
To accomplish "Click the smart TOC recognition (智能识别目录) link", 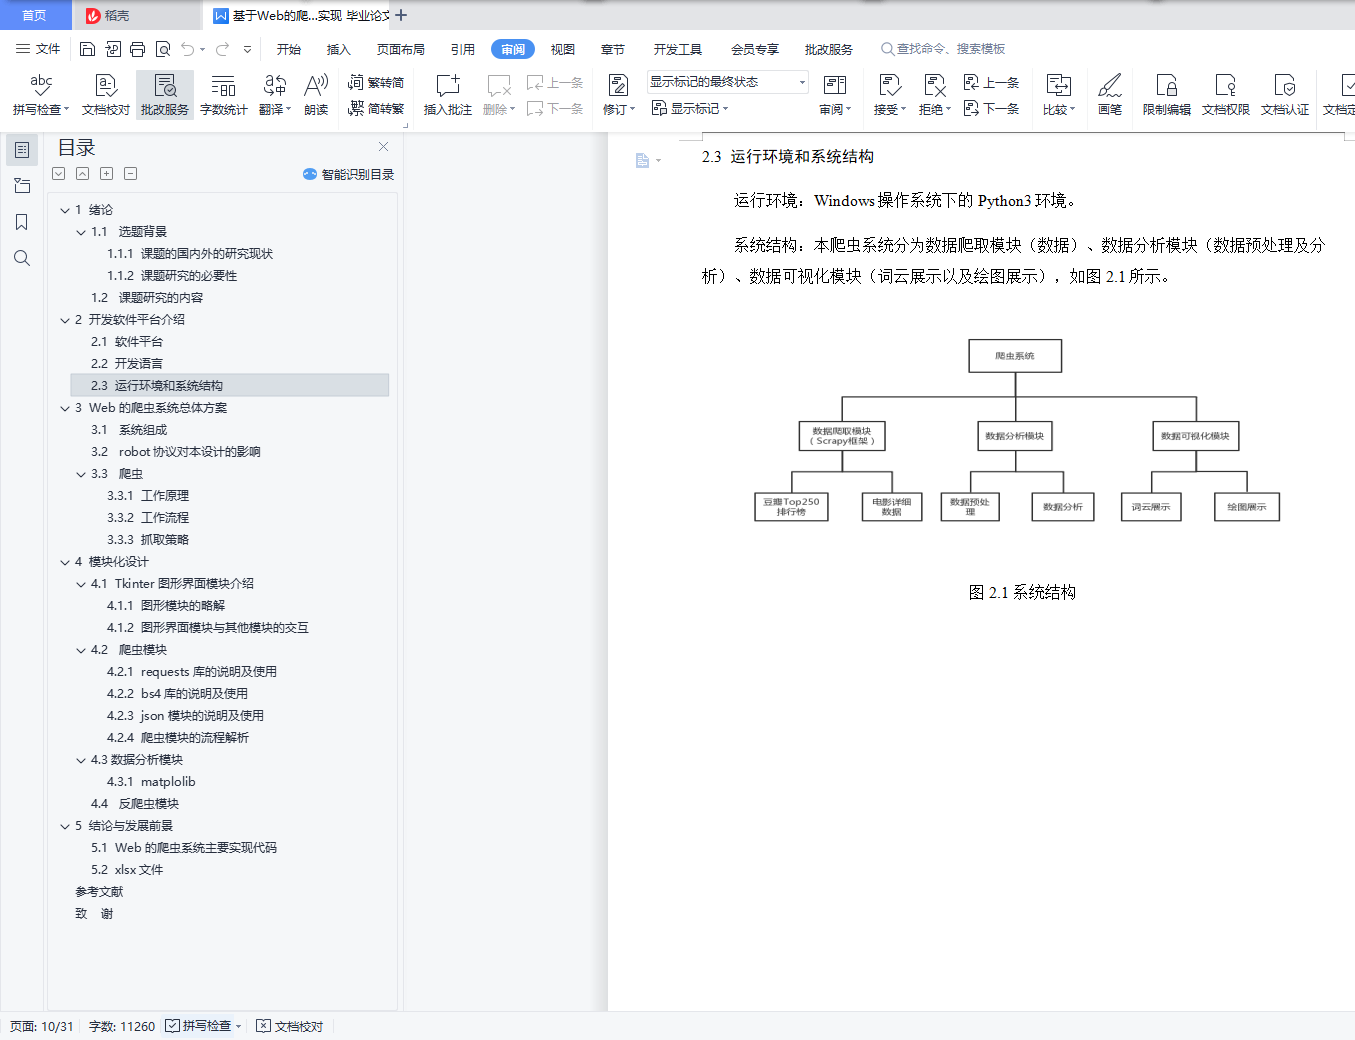I will point(348,174).
